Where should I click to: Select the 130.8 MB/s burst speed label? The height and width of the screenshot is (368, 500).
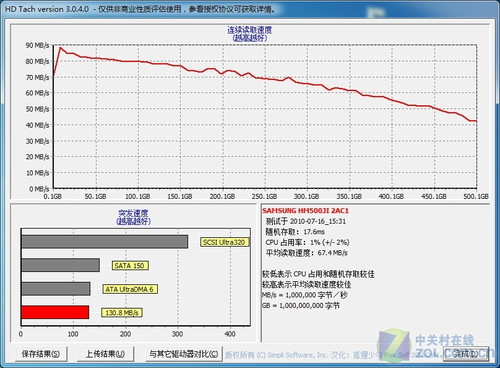pos(122,313)
